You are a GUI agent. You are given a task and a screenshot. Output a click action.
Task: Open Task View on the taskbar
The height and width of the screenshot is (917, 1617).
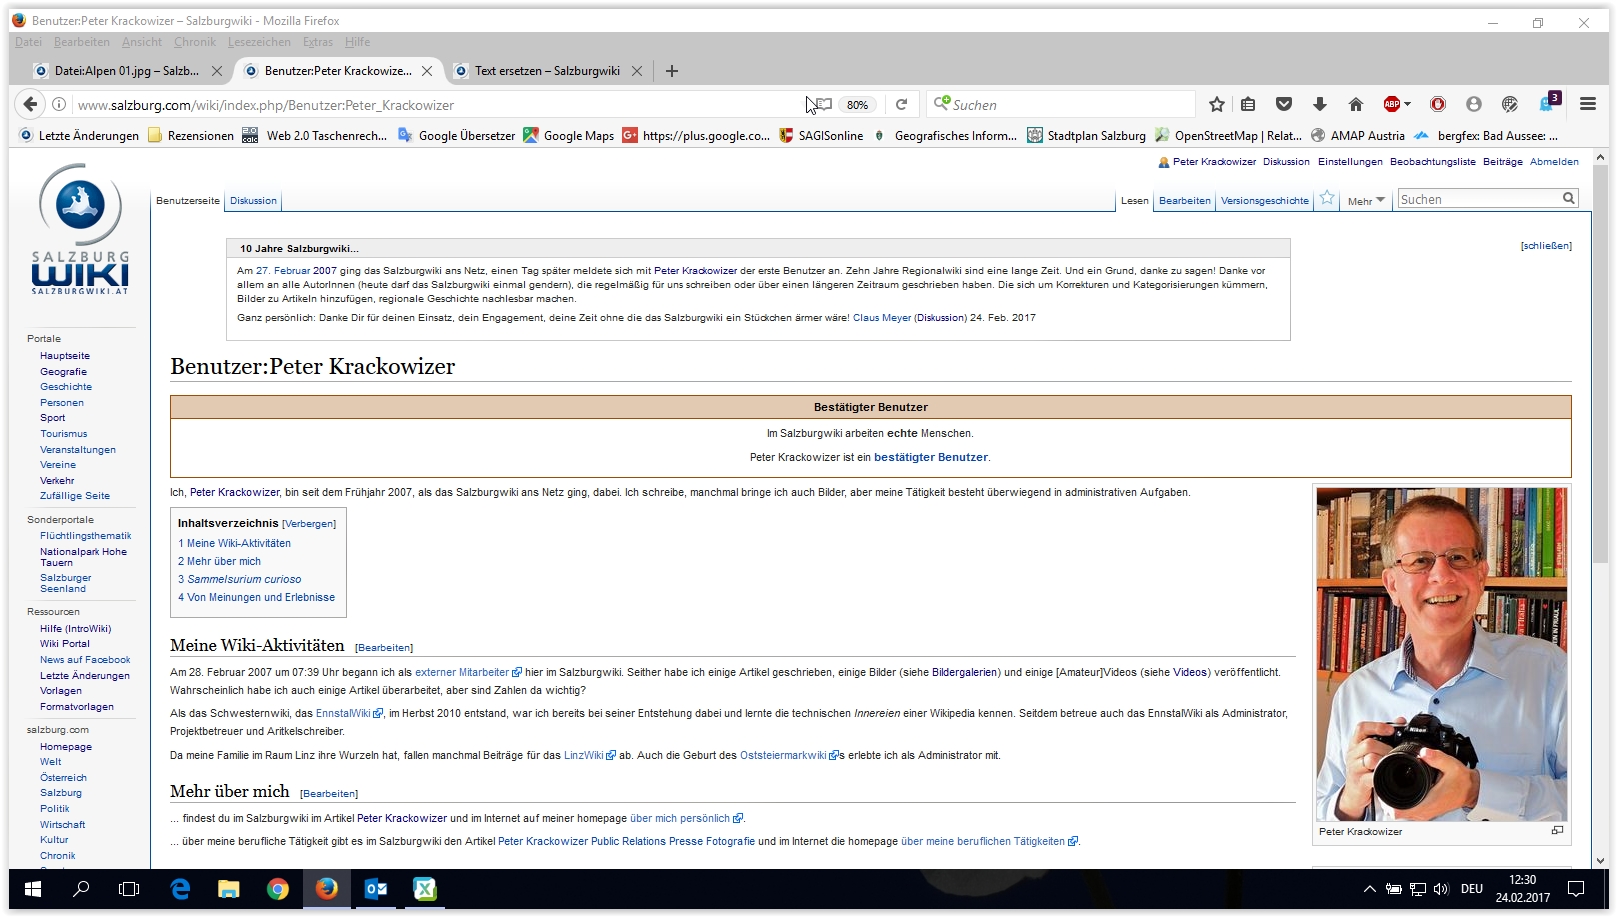[129, 889]
